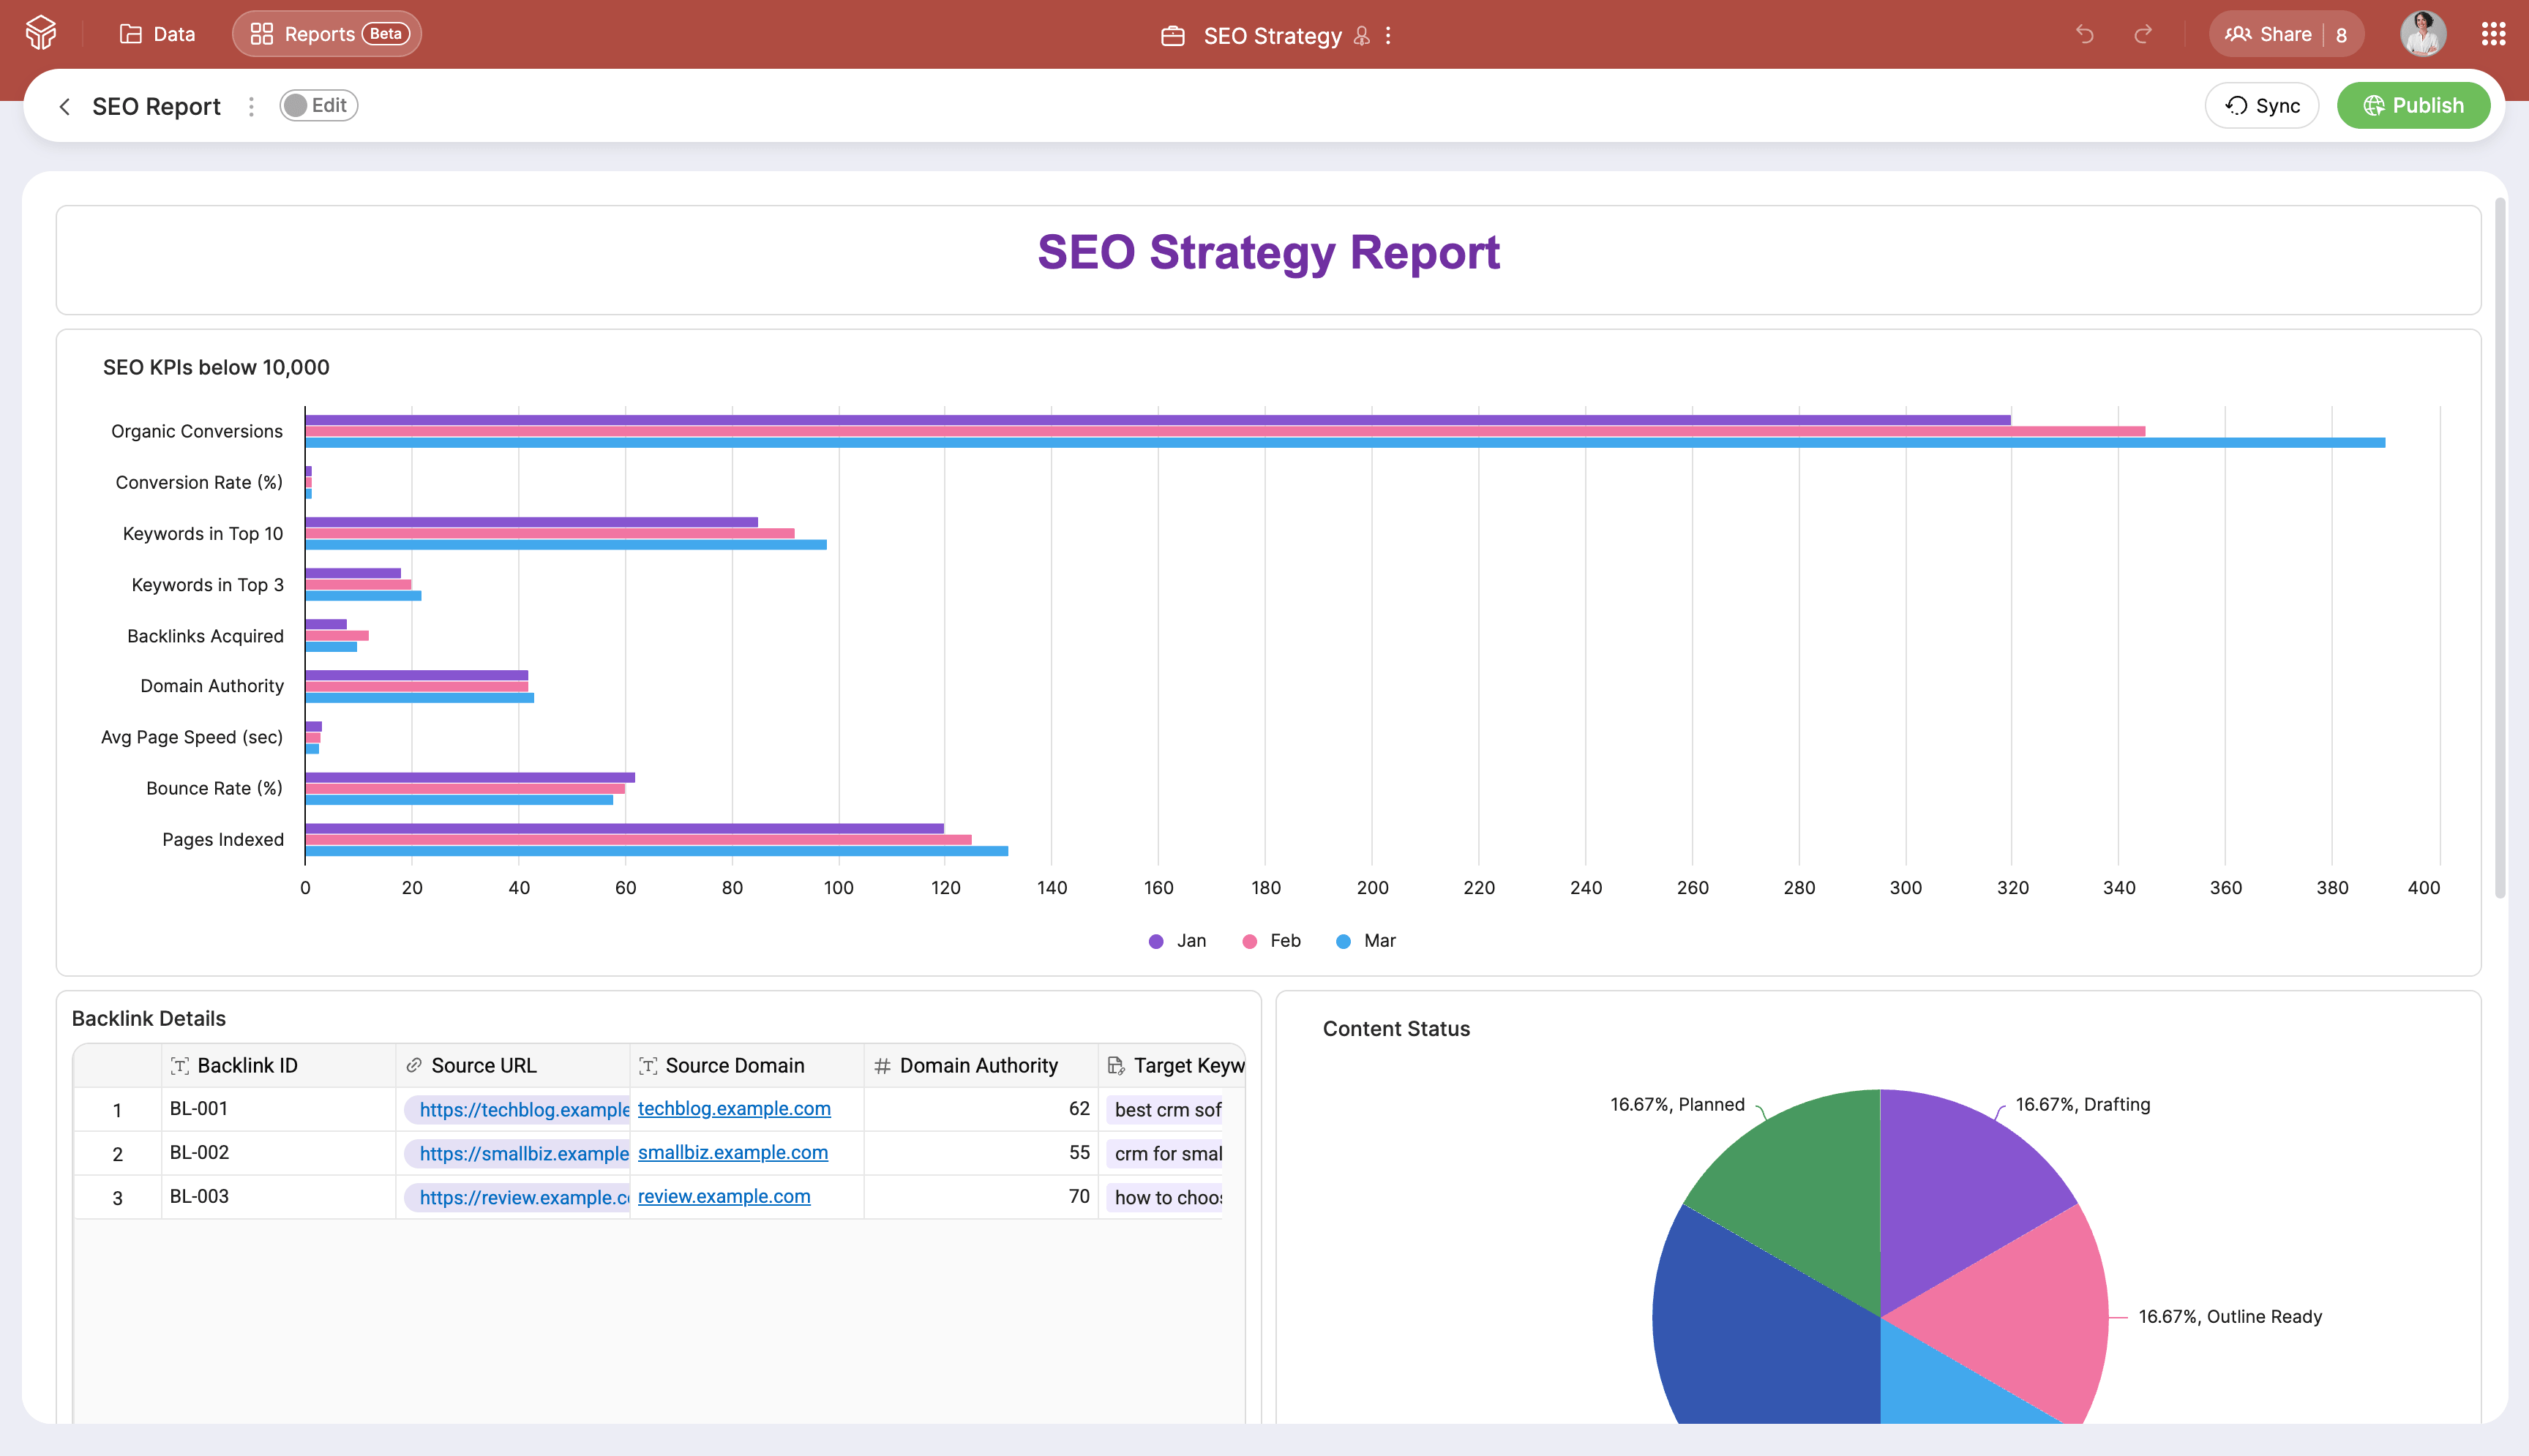This screenshot has height=1456, width=2529.
Task: Toggle the Feb legend series
Action: coord(1271,941)
